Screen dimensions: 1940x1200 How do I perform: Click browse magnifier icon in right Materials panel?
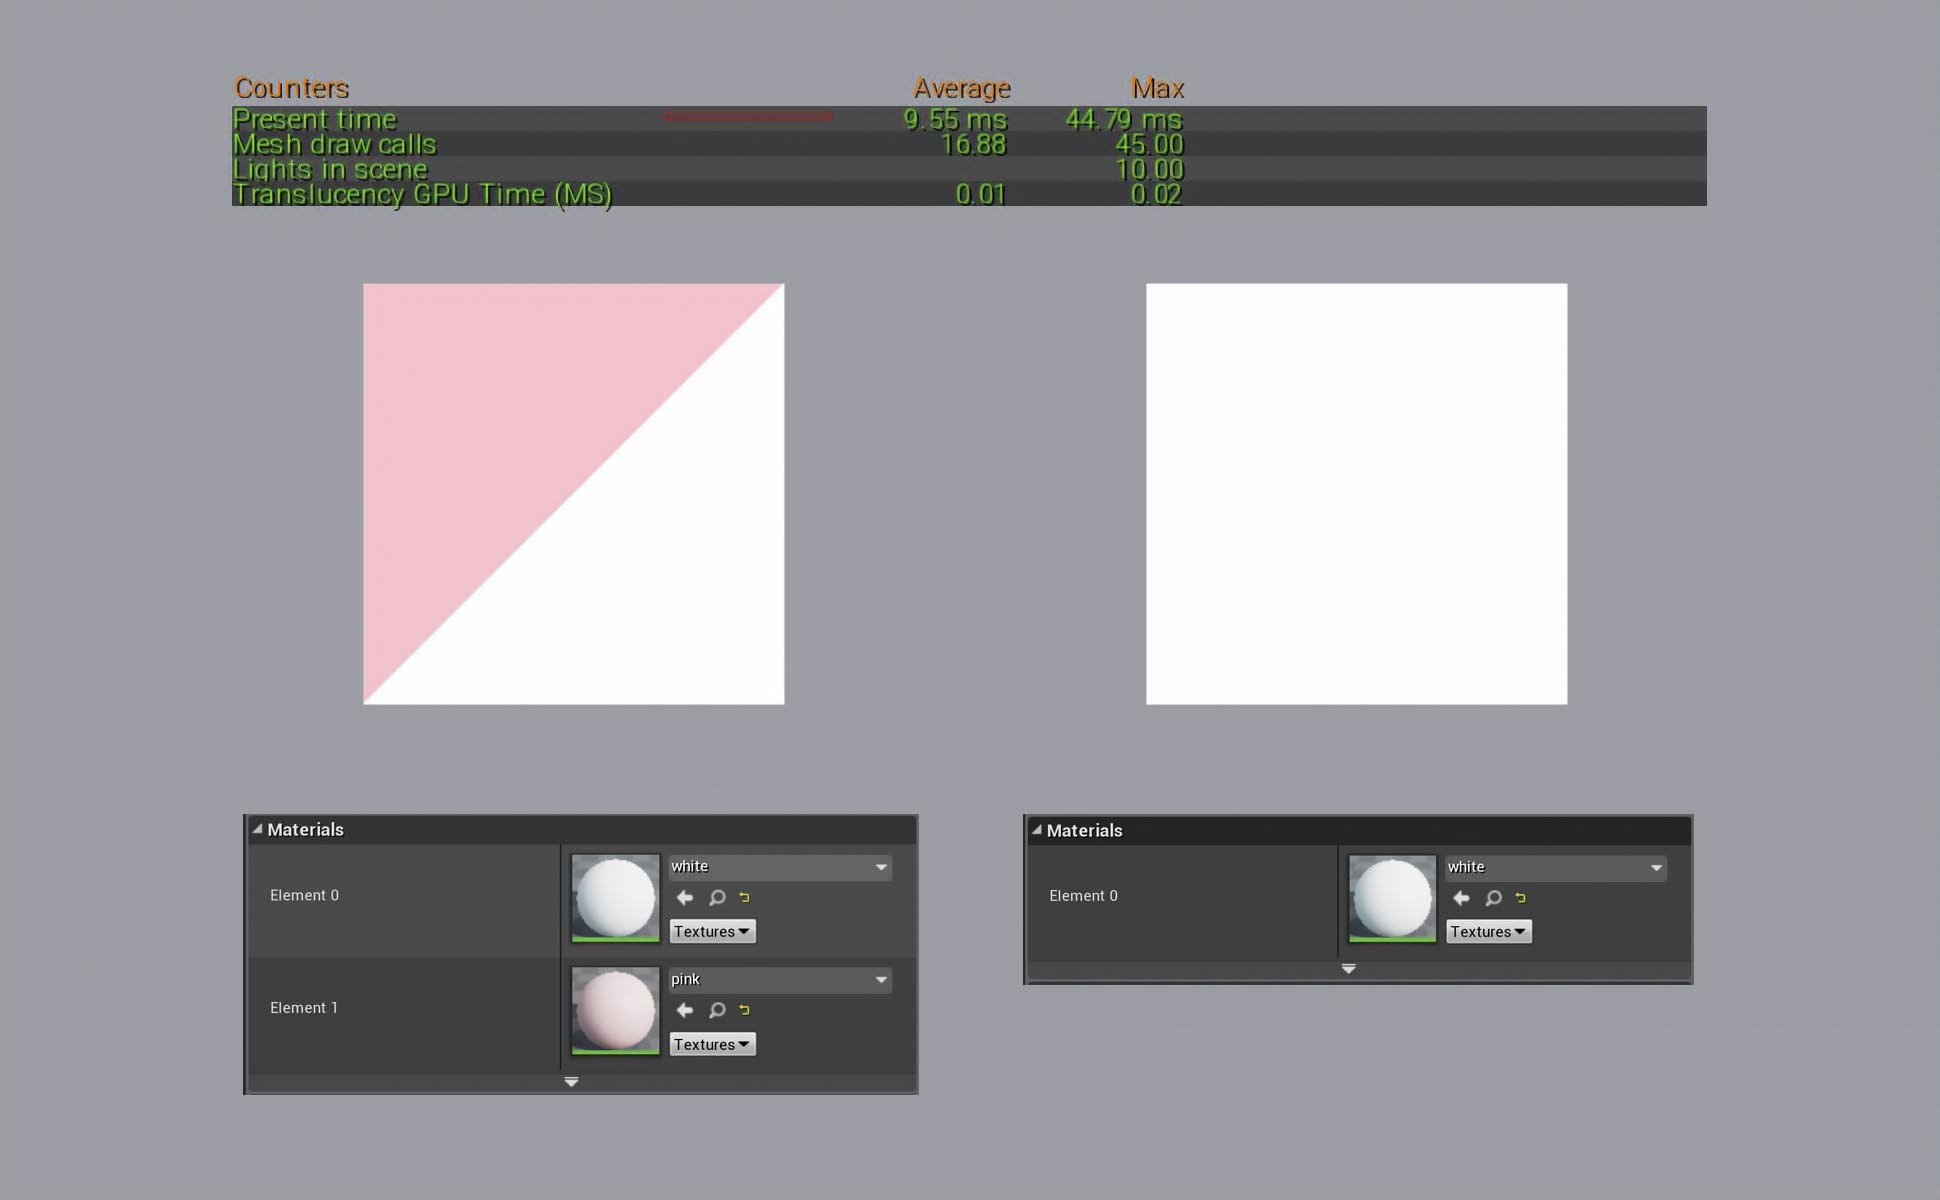(1493, 899)
